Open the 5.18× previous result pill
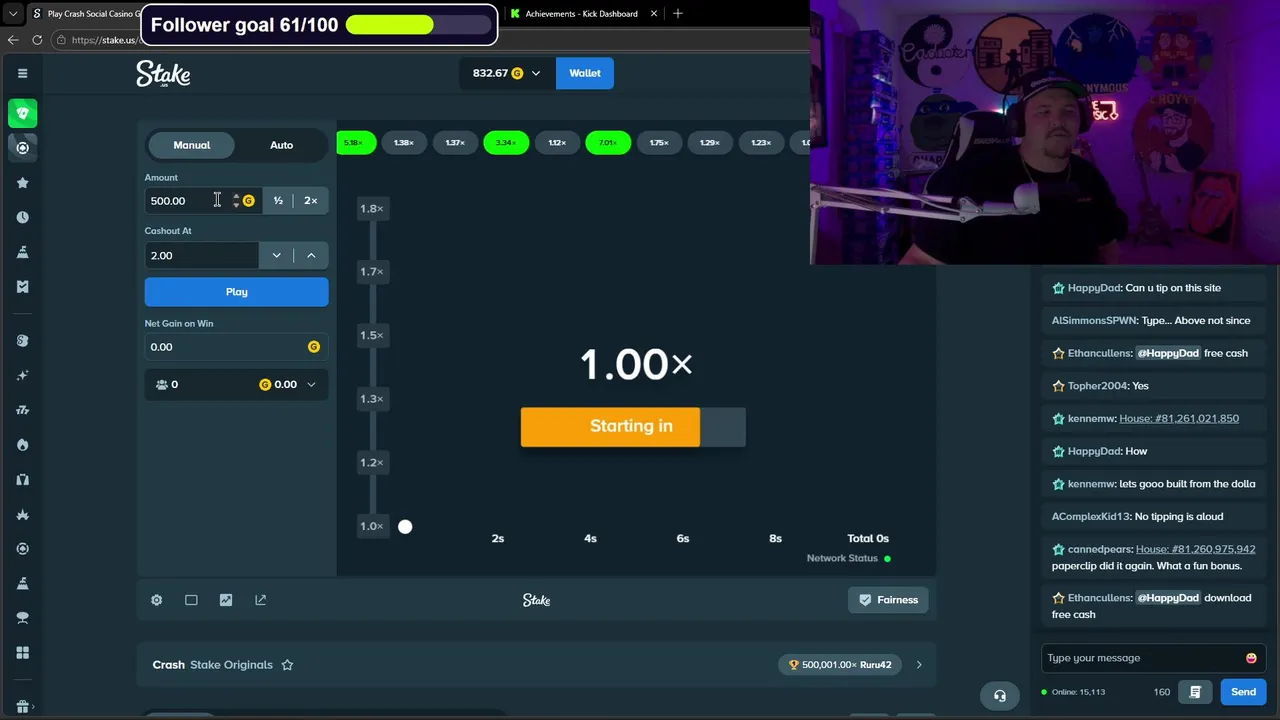This screenshot has height=720, width=1280. click(355, 143)
